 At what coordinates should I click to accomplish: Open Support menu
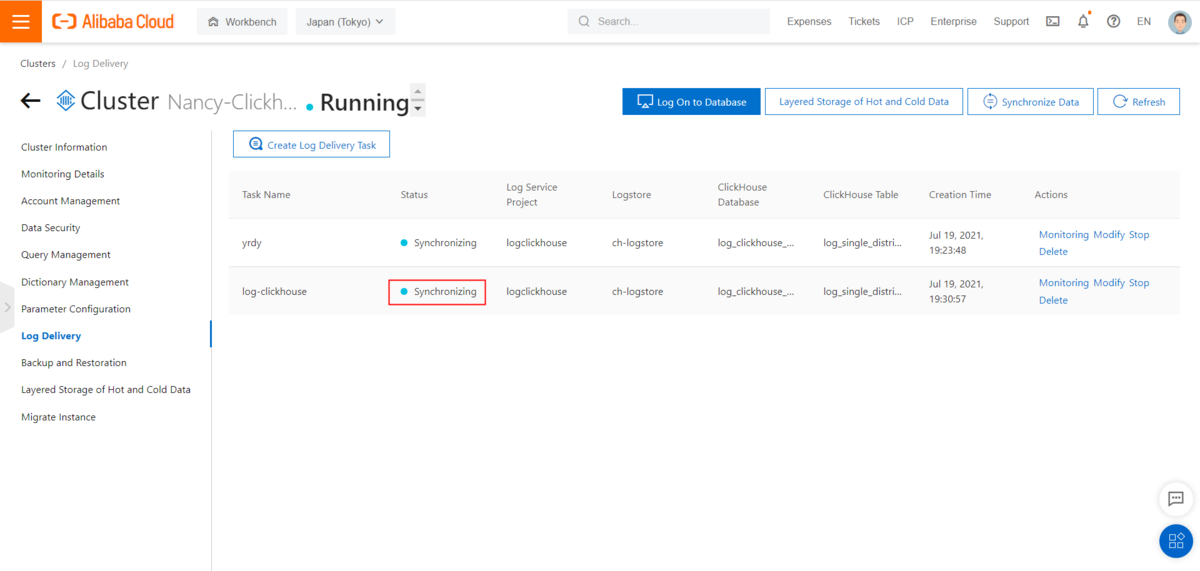(1011, 21)
